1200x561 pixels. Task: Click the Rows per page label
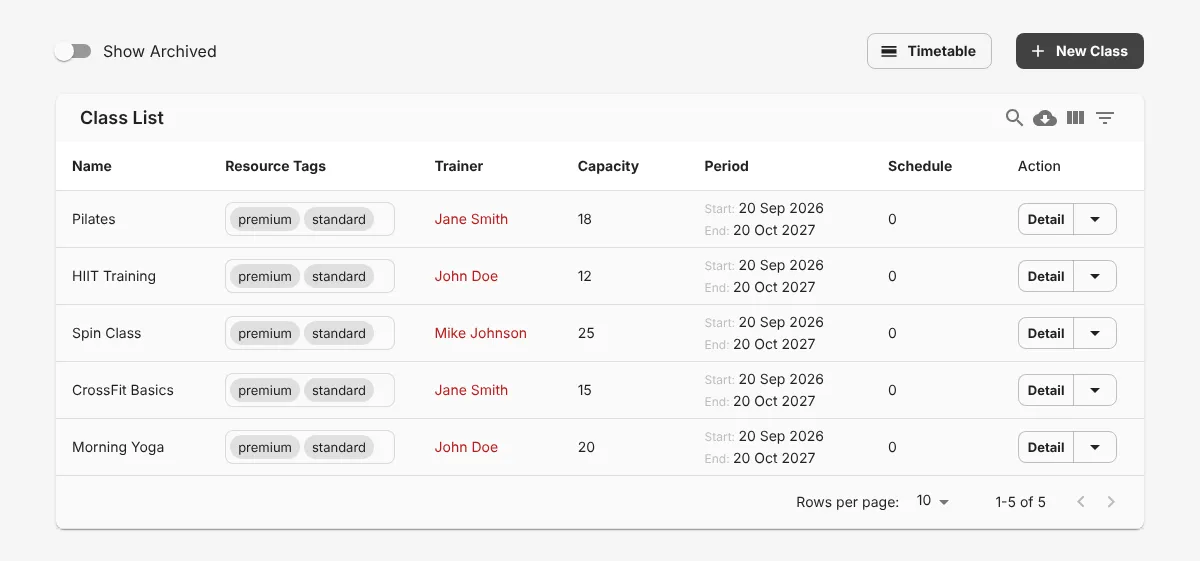[x=847, y=502]
